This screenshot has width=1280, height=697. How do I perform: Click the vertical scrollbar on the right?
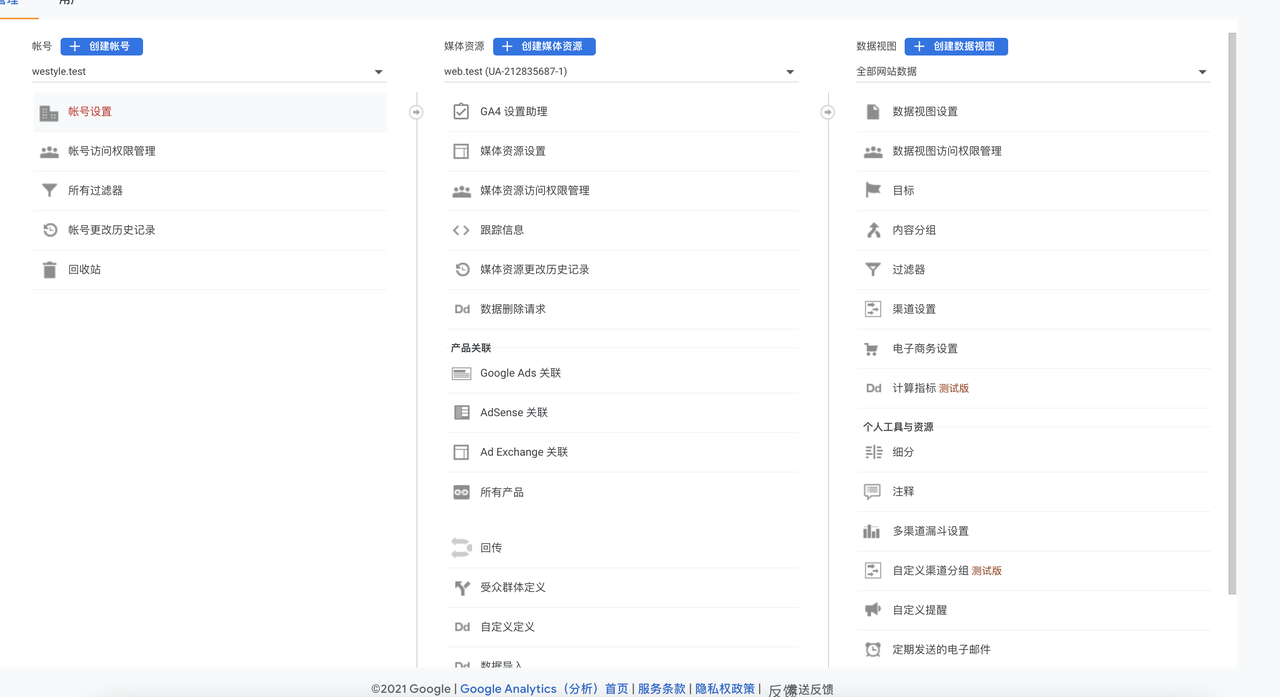pyautogui.click(x=1232, y=313)
